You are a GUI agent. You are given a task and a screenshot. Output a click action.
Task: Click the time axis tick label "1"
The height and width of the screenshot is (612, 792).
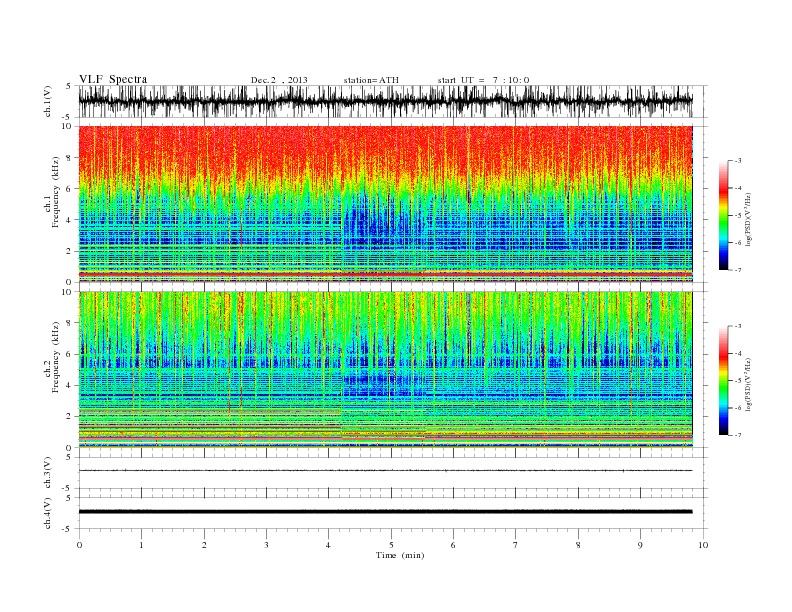point(141,545)
